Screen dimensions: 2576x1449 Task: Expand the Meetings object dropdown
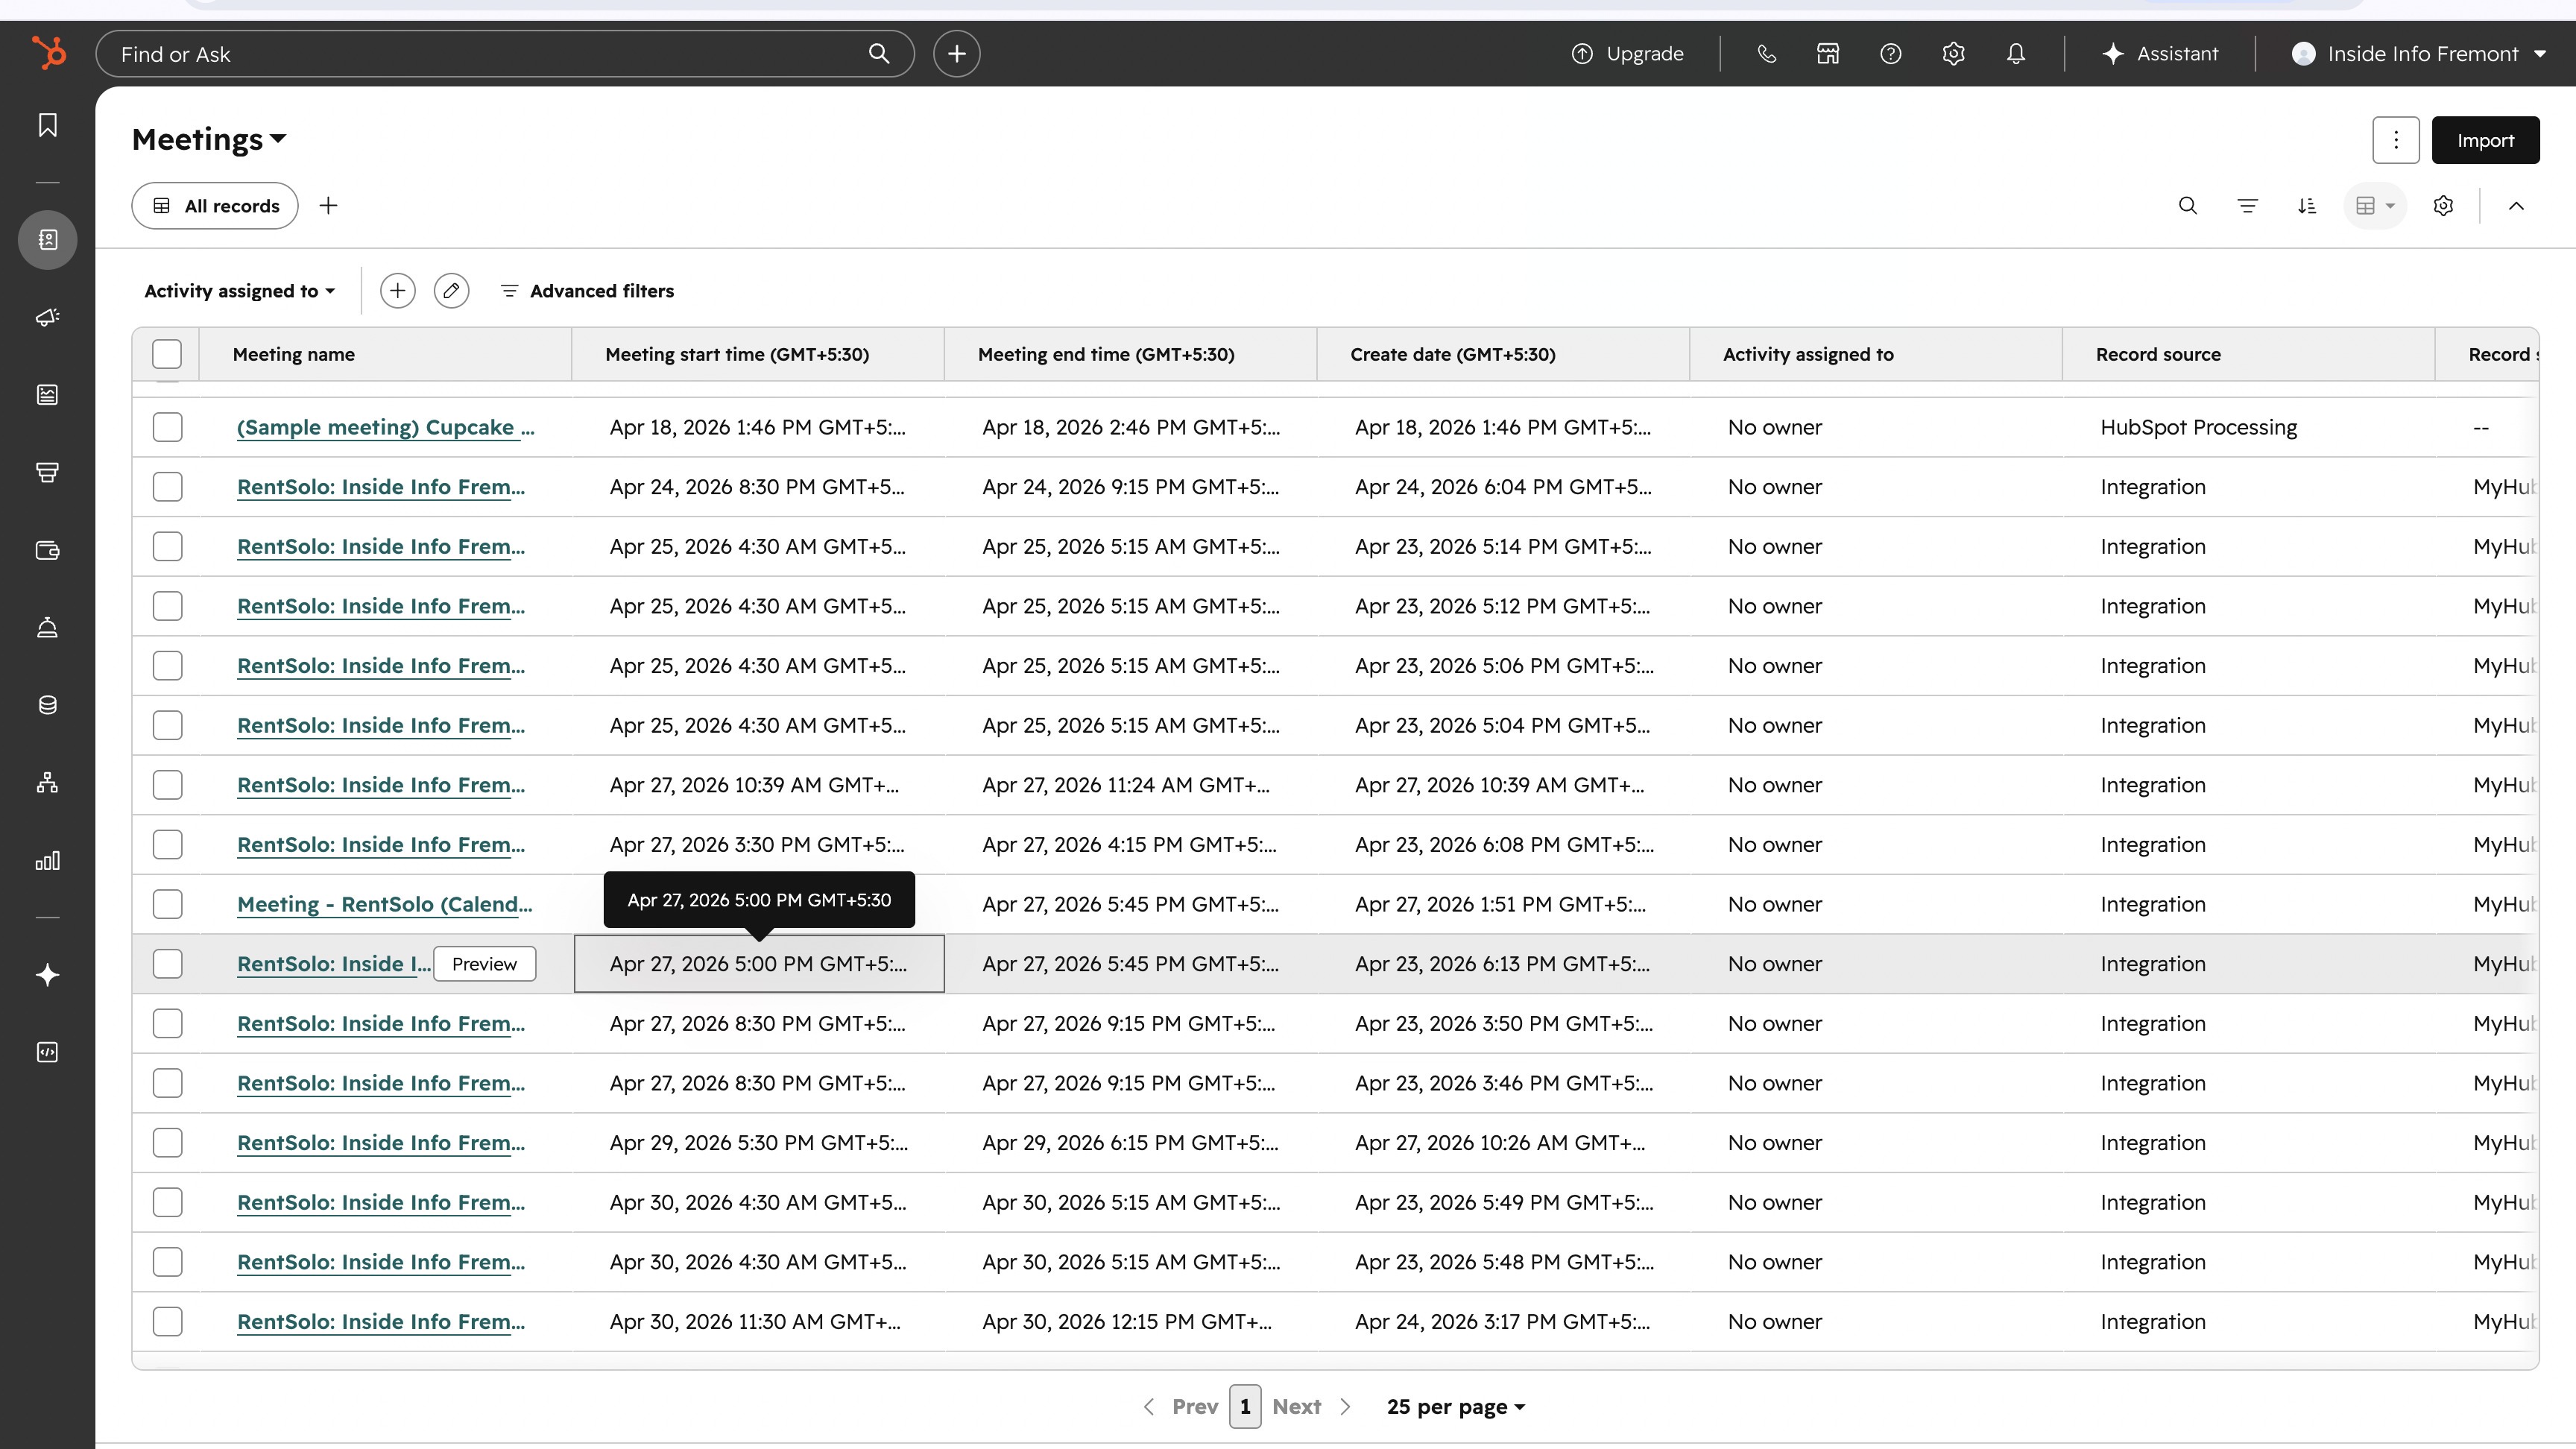[x=209, y=139]
